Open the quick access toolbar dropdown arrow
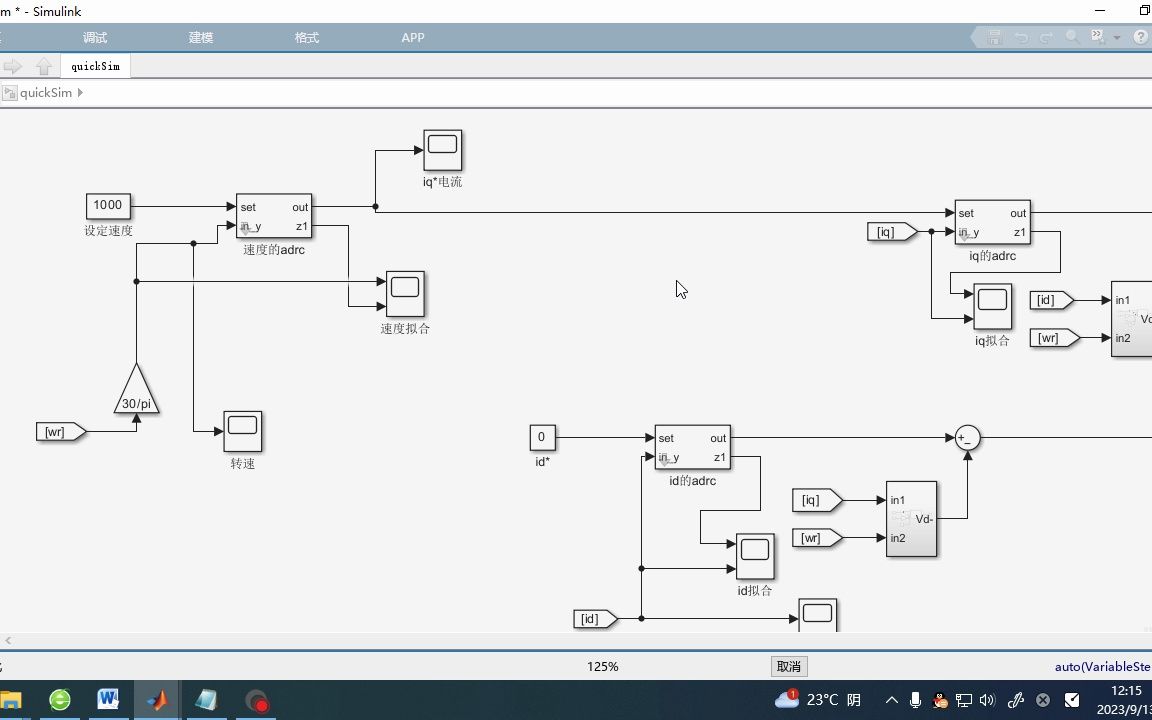Image resolution: width=1152 pixels, height=720 pixels. point(1117,37)
